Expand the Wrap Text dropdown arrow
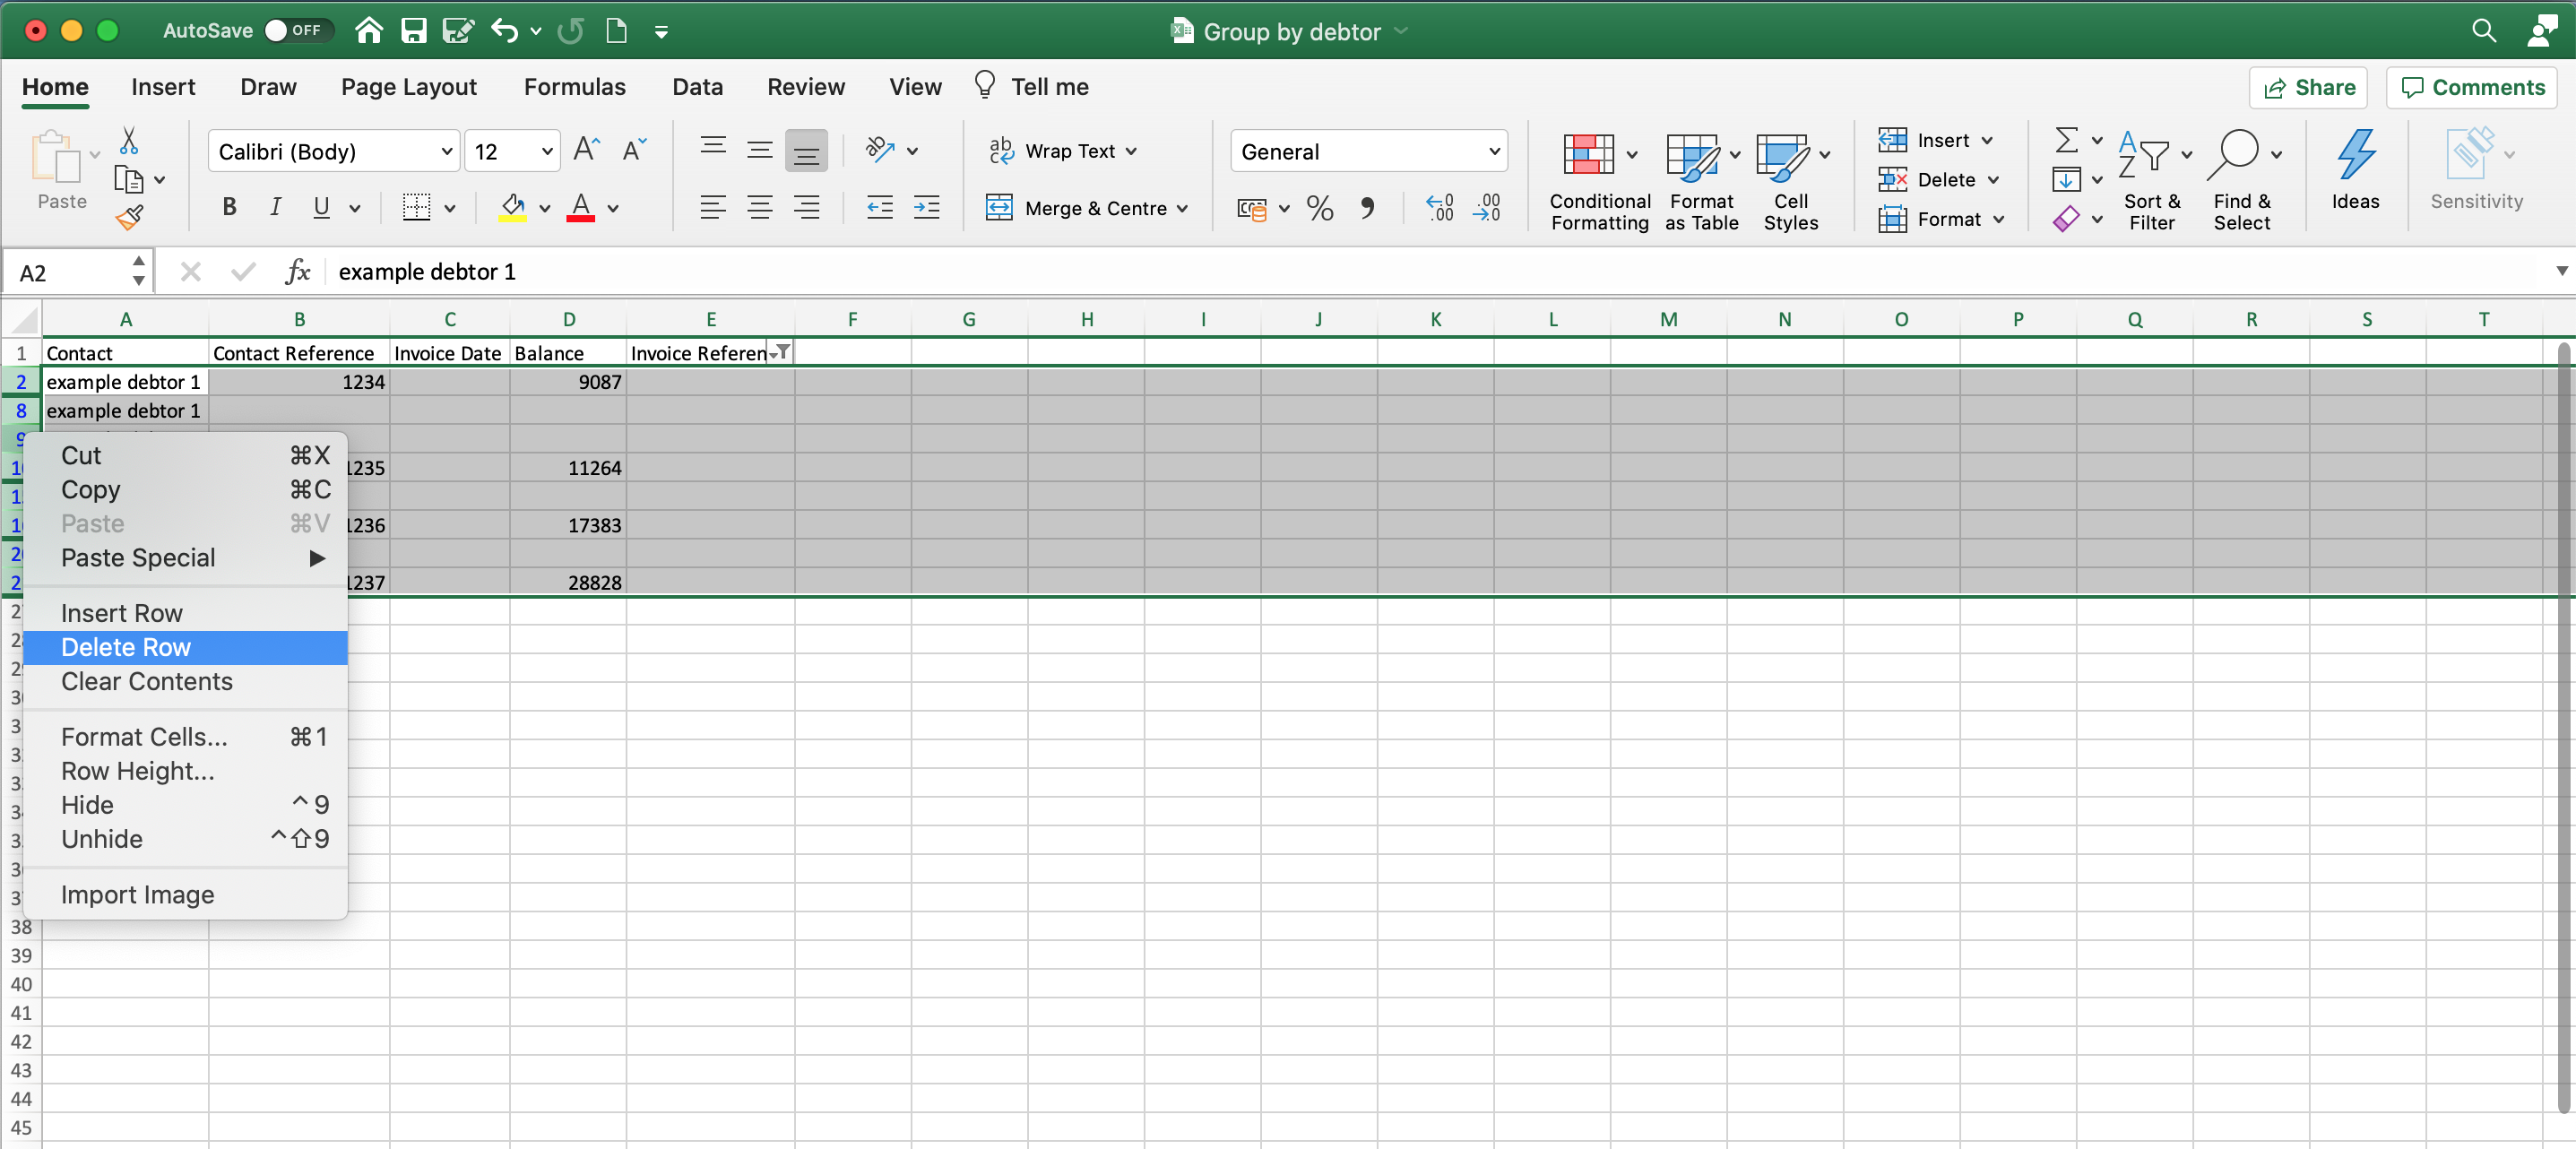This screenshot has height=1149, width=2576. 1132,152
